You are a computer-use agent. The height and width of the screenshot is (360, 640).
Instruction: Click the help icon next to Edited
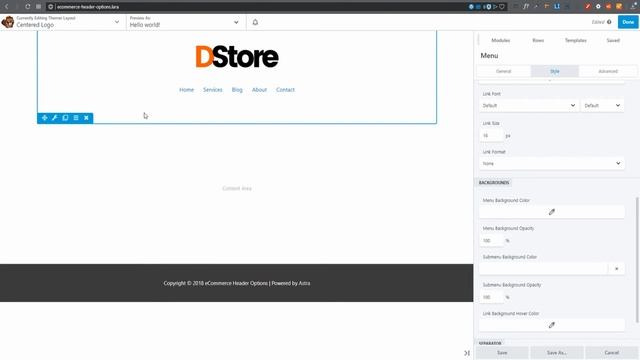(609, 22)
